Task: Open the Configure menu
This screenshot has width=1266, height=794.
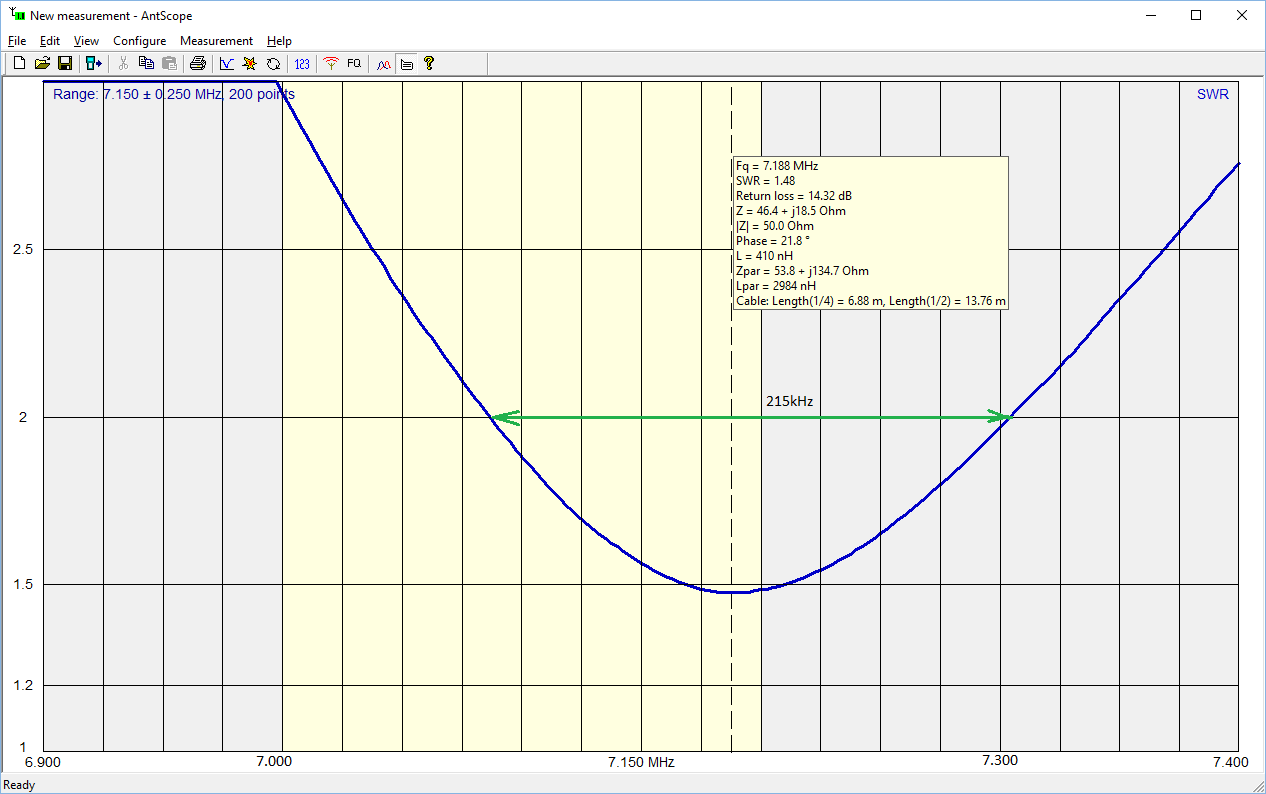Action: coord(139,41)
